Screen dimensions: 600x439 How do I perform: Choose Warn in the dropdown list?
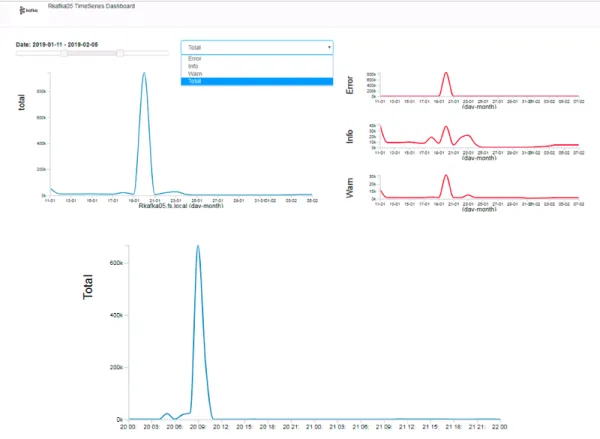257,74
